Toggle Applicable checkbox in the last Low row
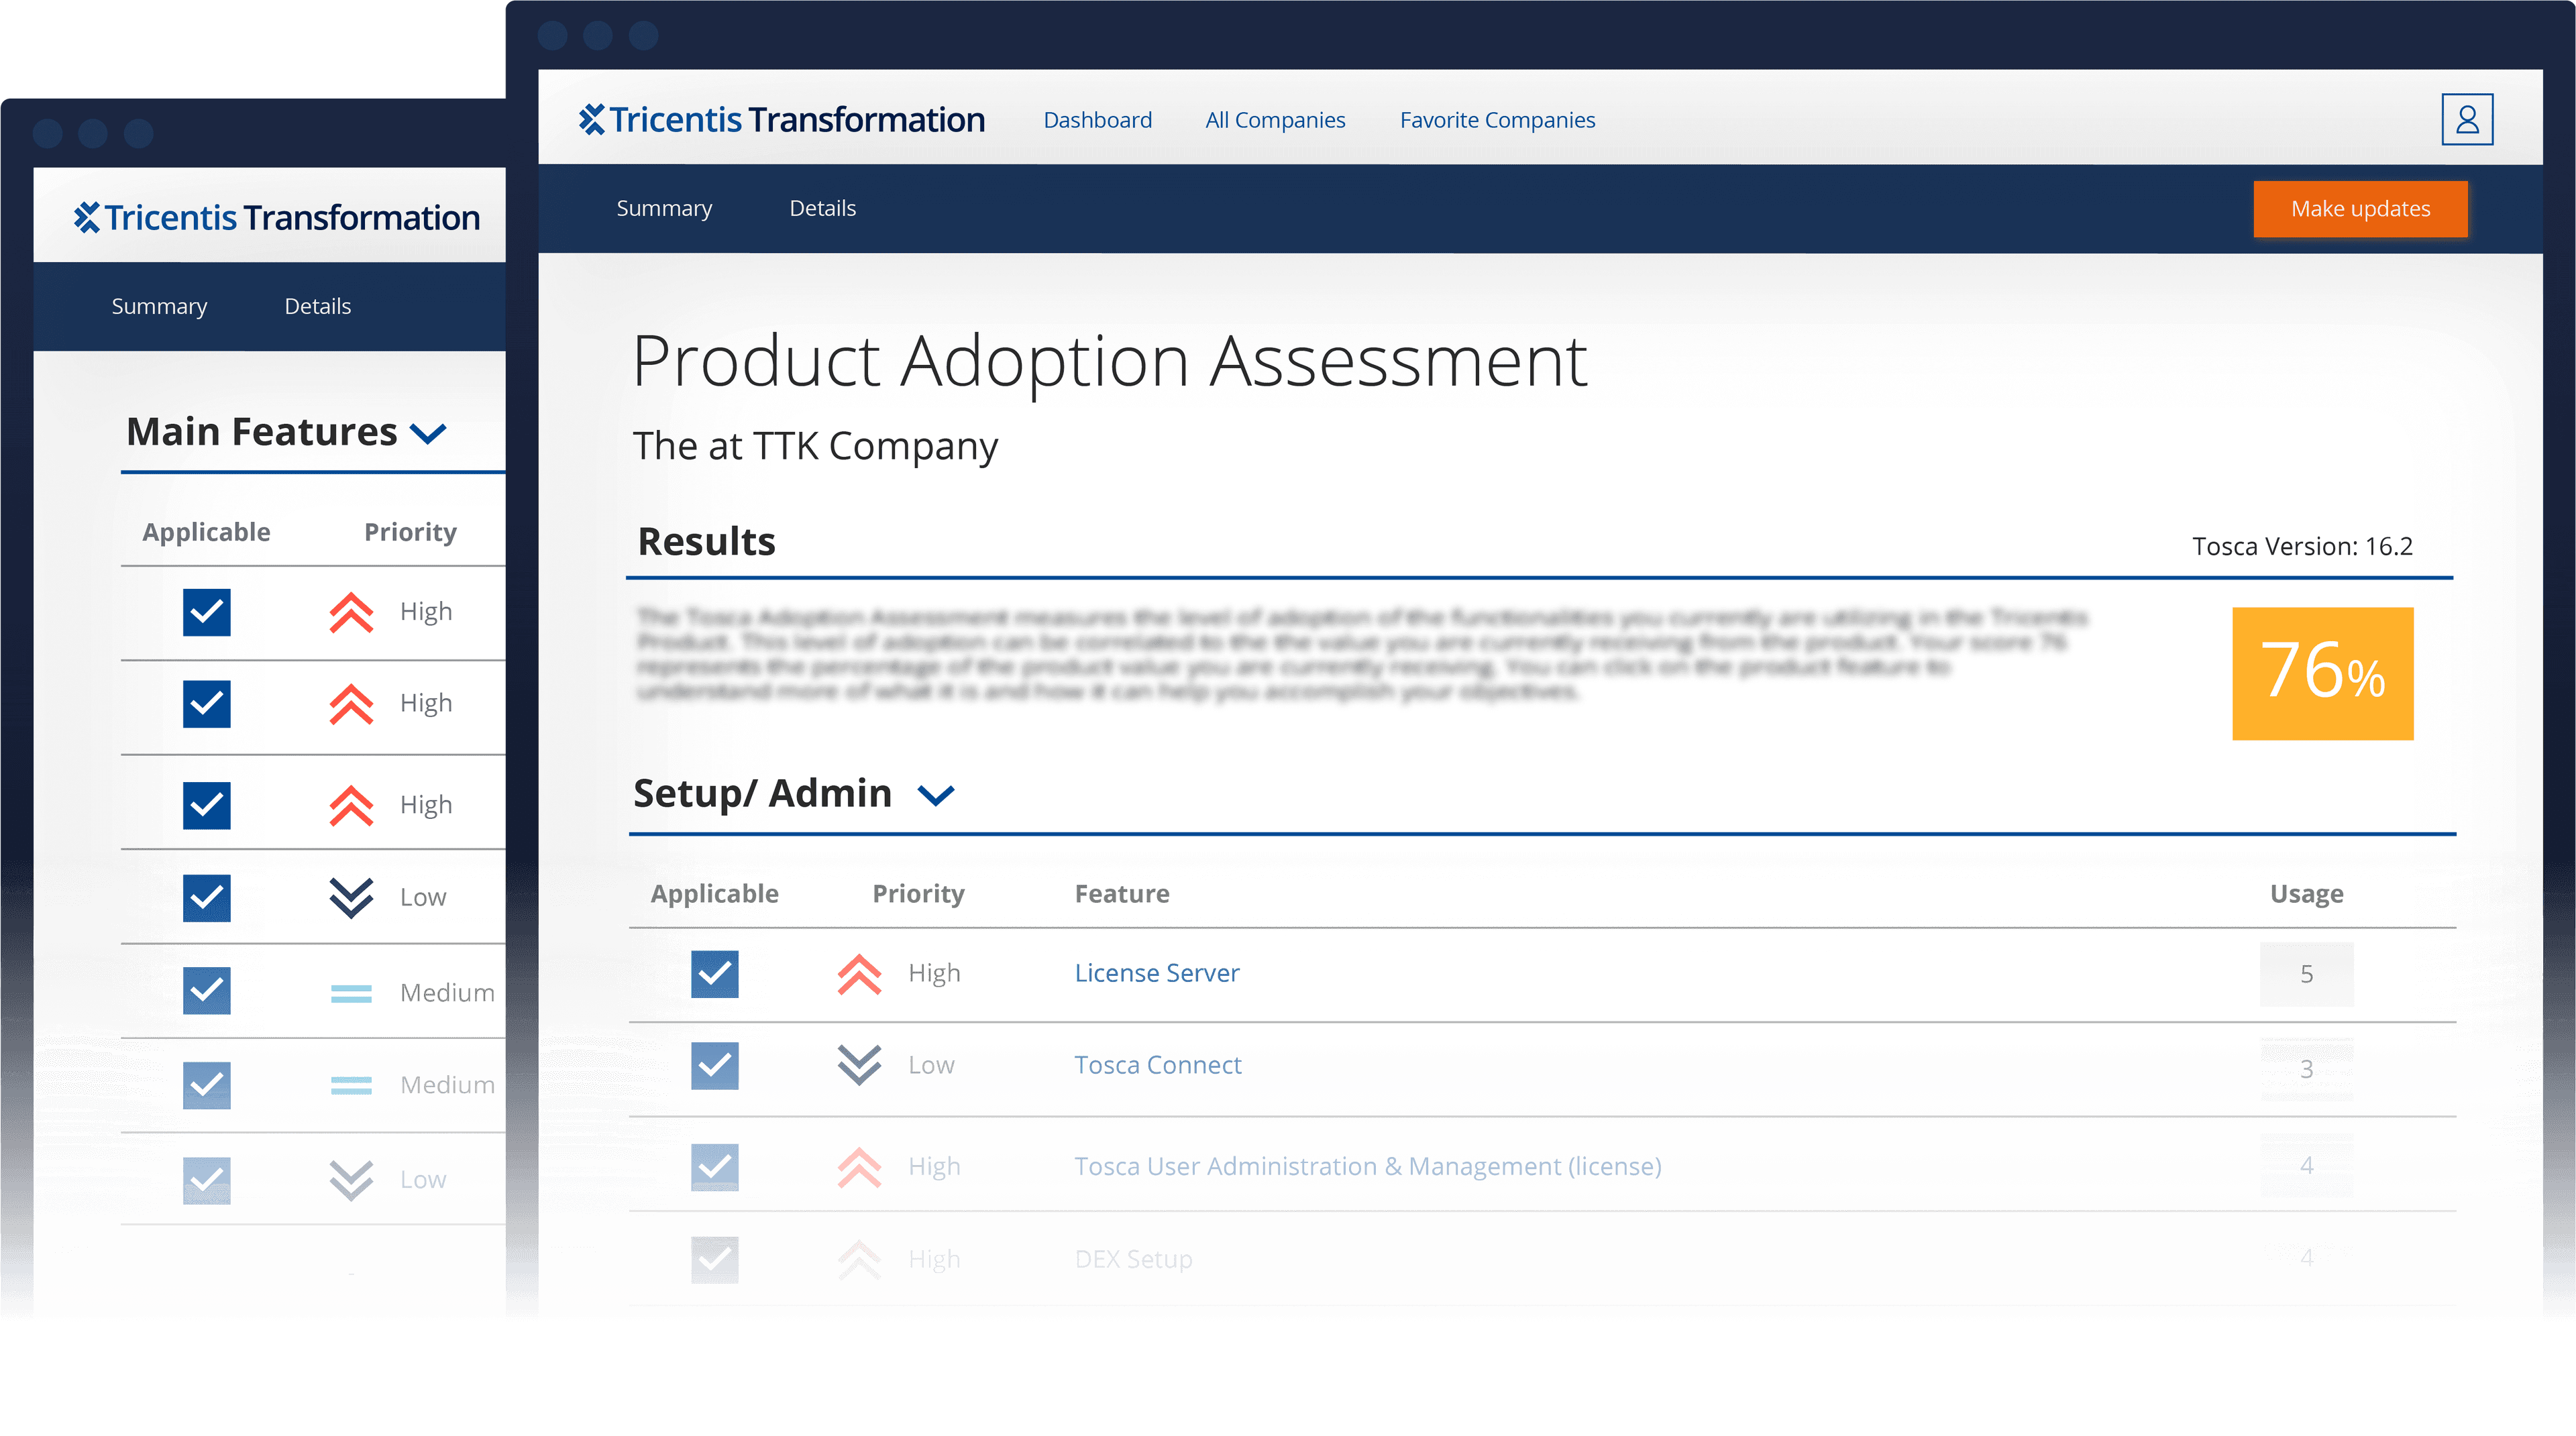 tap(207, 1180)
